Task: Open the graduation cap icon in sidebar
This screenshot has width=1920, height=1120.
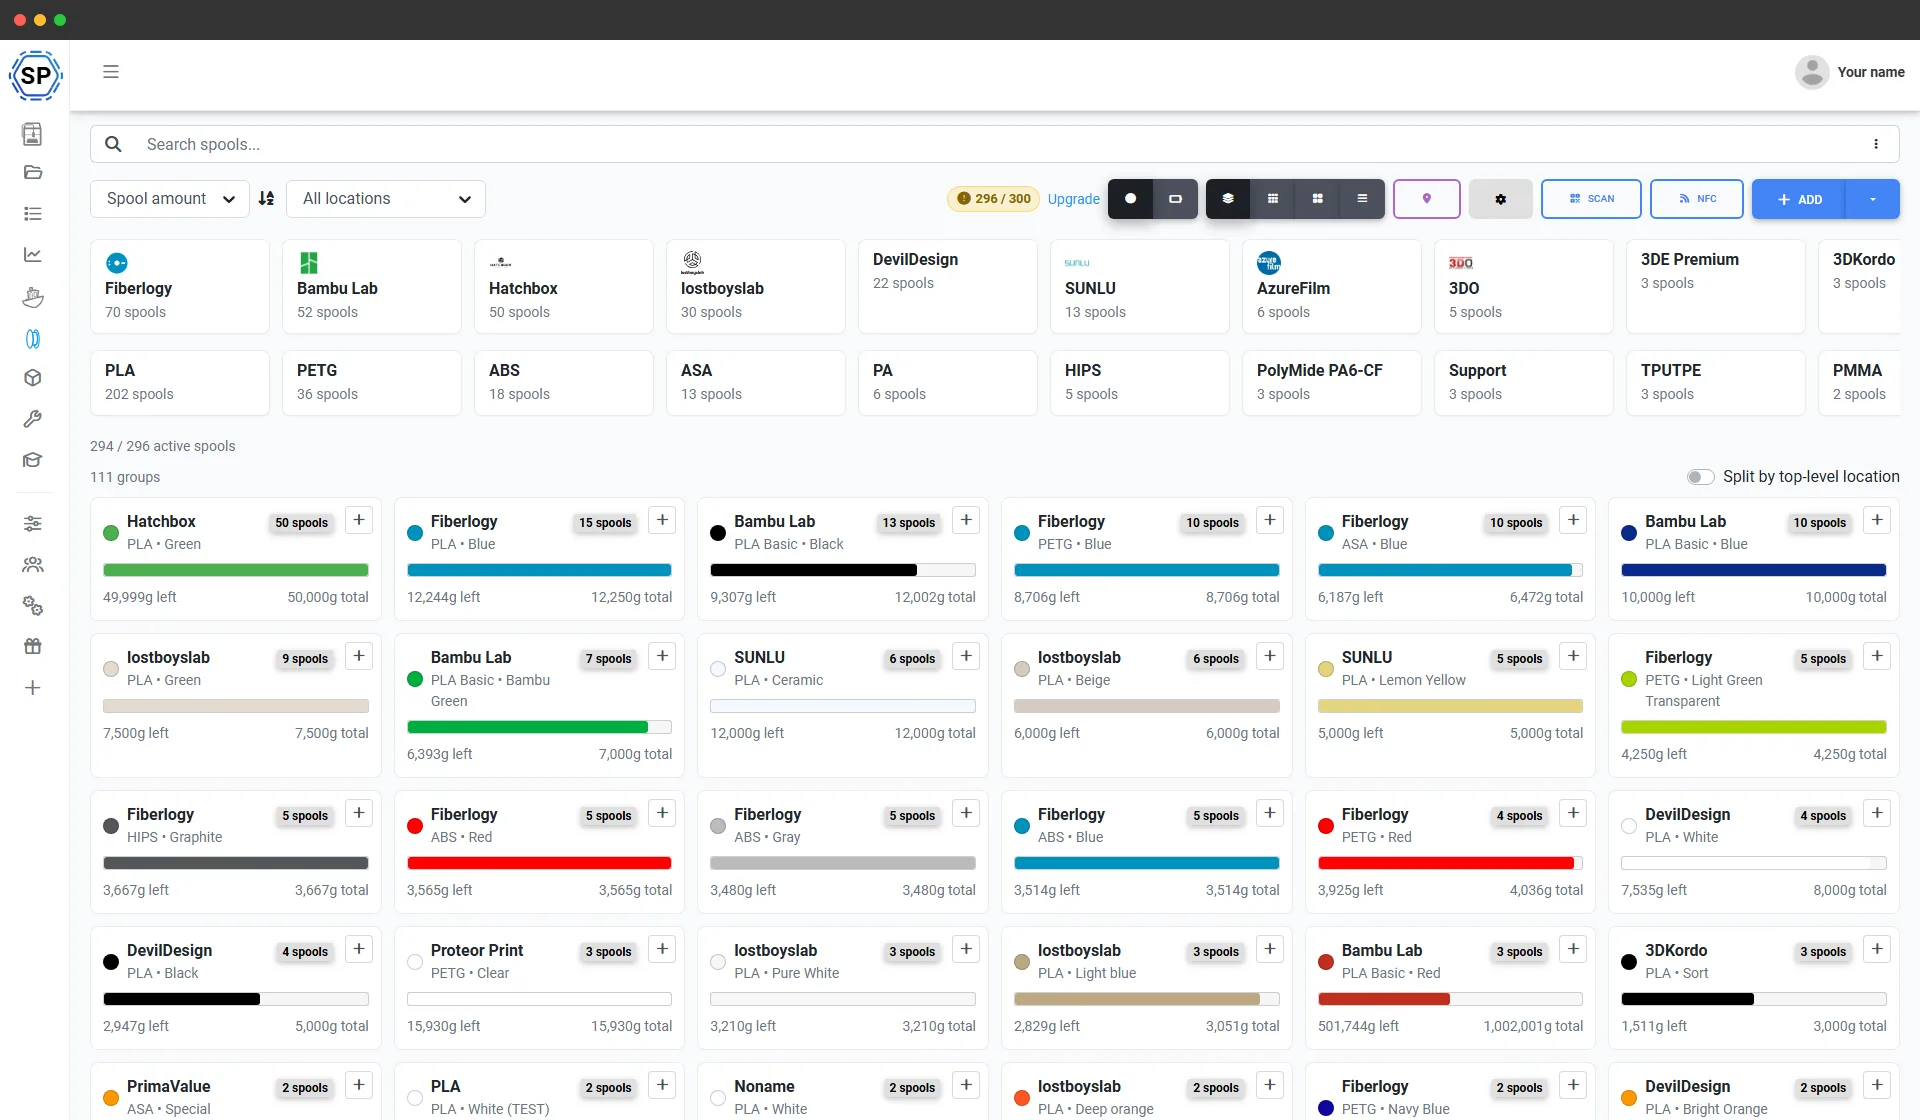Action: click(33, 460)
